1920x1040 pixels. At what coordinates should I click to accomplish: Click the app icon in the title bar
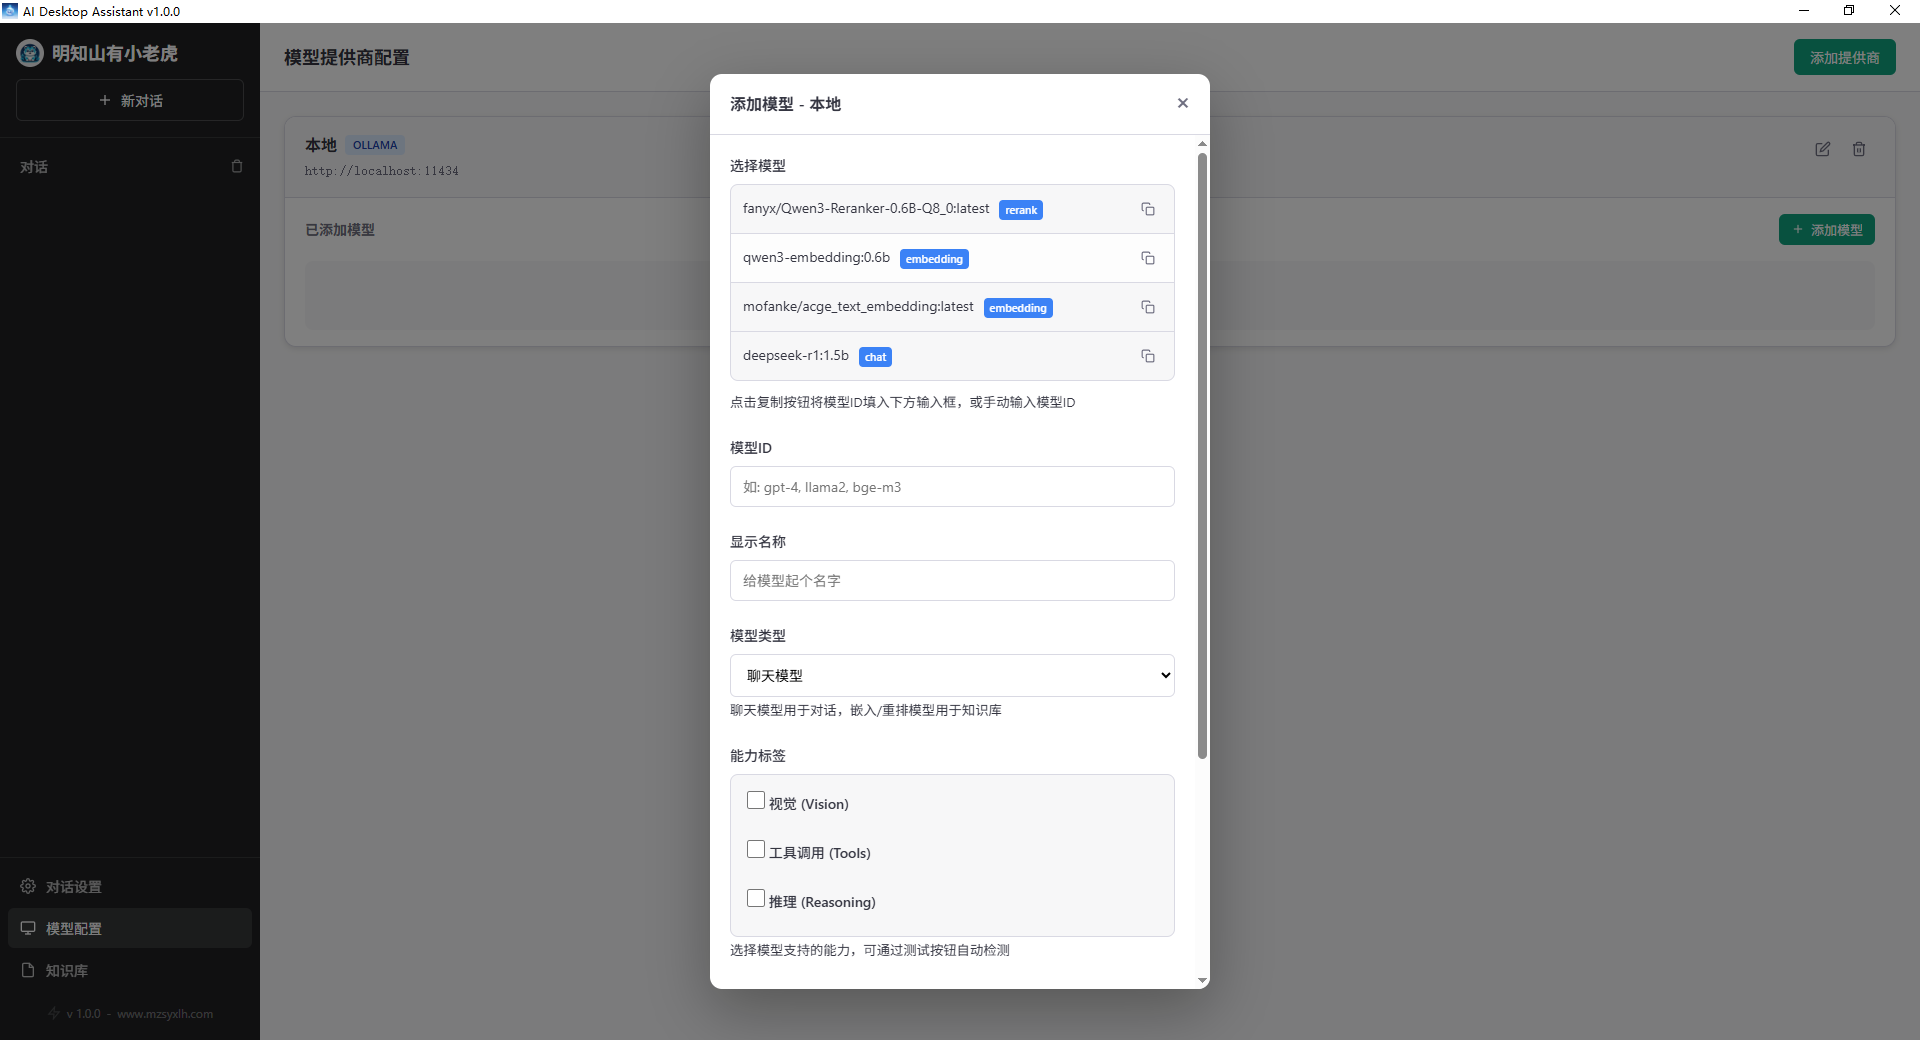tap(10, 11)
